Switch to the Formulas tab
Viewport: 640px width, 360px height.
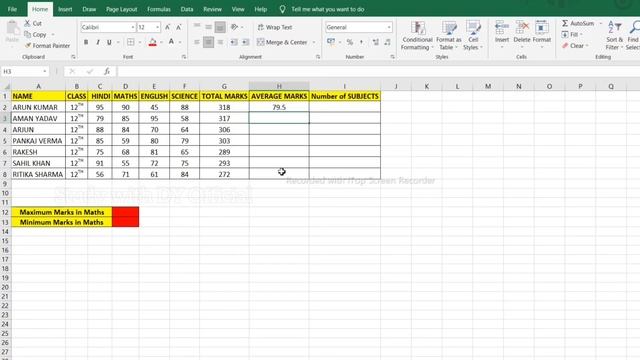(x=159, y=9)
